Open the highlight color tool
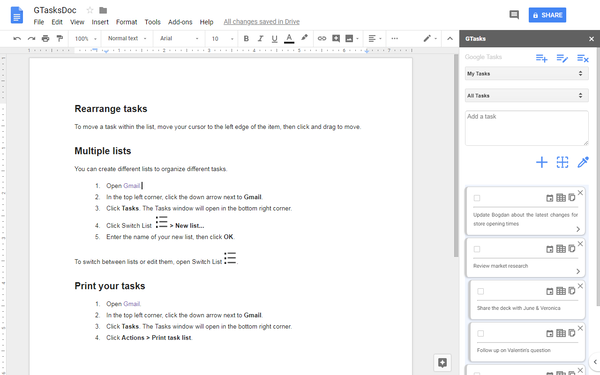The image size is (600, 375). 304,38
